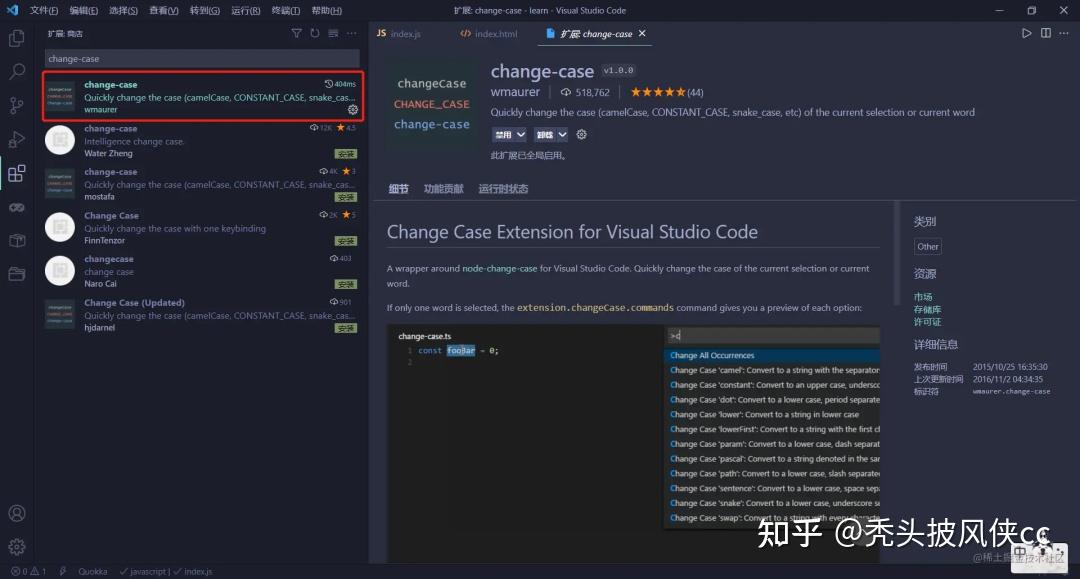The width and height of the screenshot is (1080, 579).
Task: Open the 文件(F) menu
Action: pos(43,10)
